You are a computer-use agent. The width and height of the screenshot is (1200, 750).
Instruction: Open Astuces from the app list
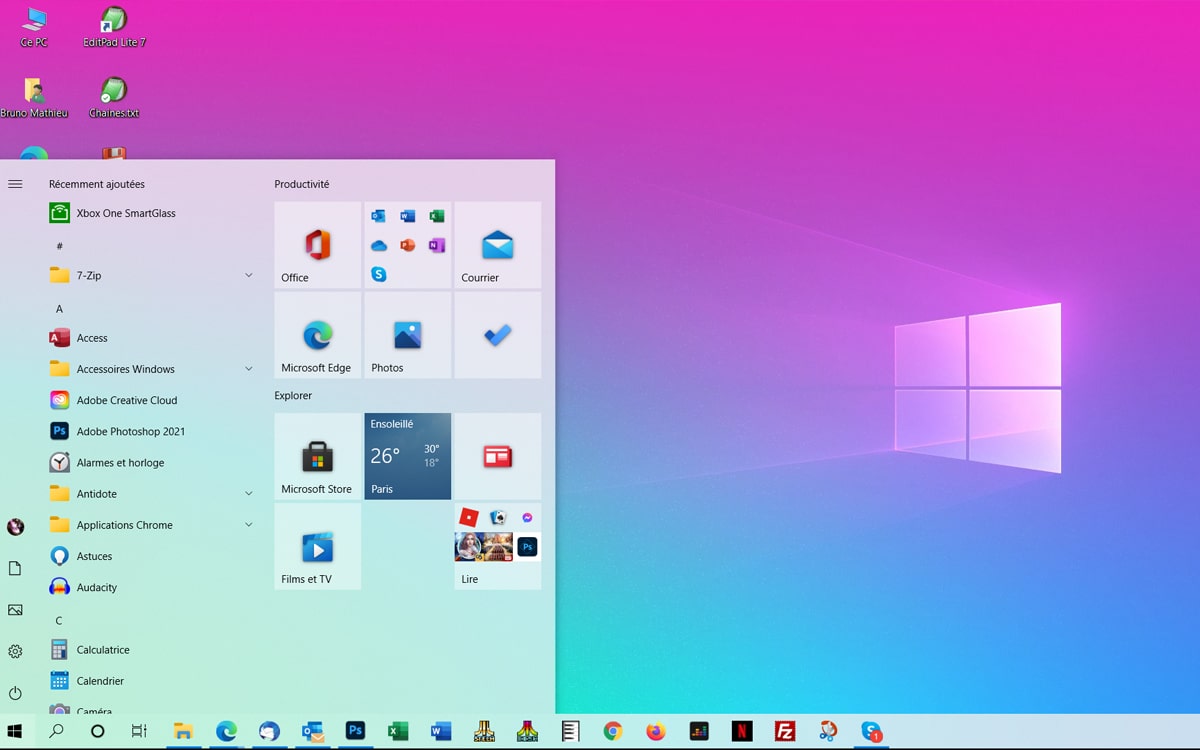coord(152,556)
